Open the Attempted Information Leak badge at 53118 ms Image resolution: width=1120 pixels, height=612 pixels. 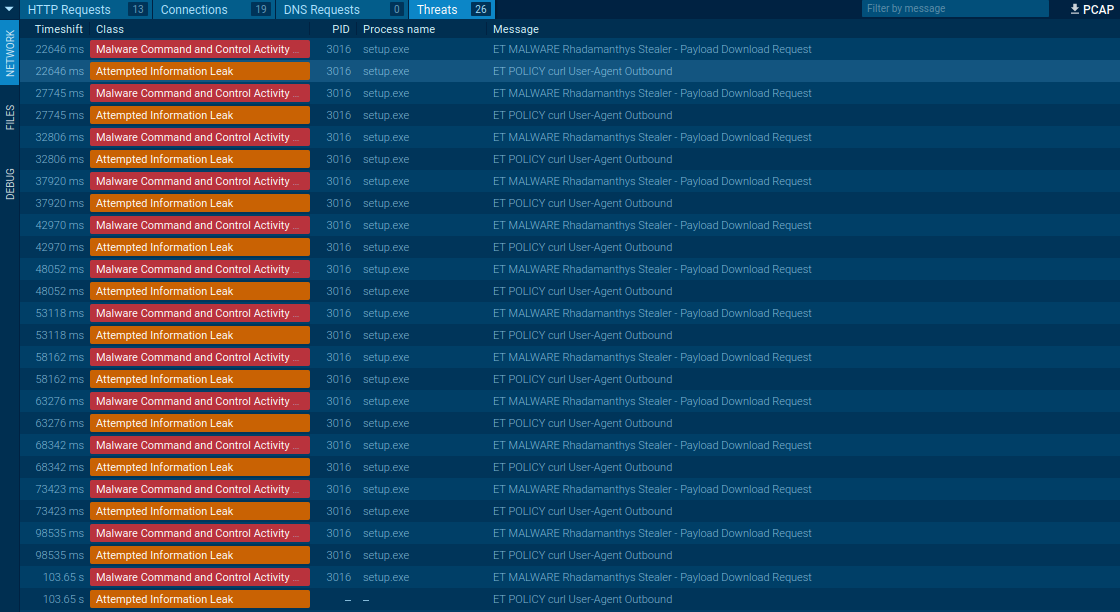tap(200, 335)
